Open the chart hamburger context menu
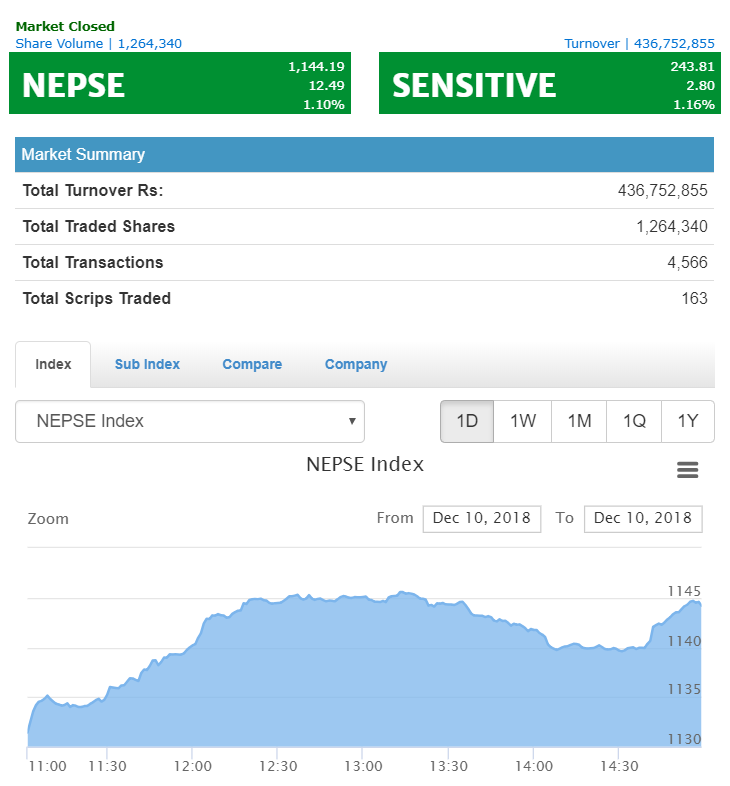Viewport: 730px width, 786px height. coord(687,470)
